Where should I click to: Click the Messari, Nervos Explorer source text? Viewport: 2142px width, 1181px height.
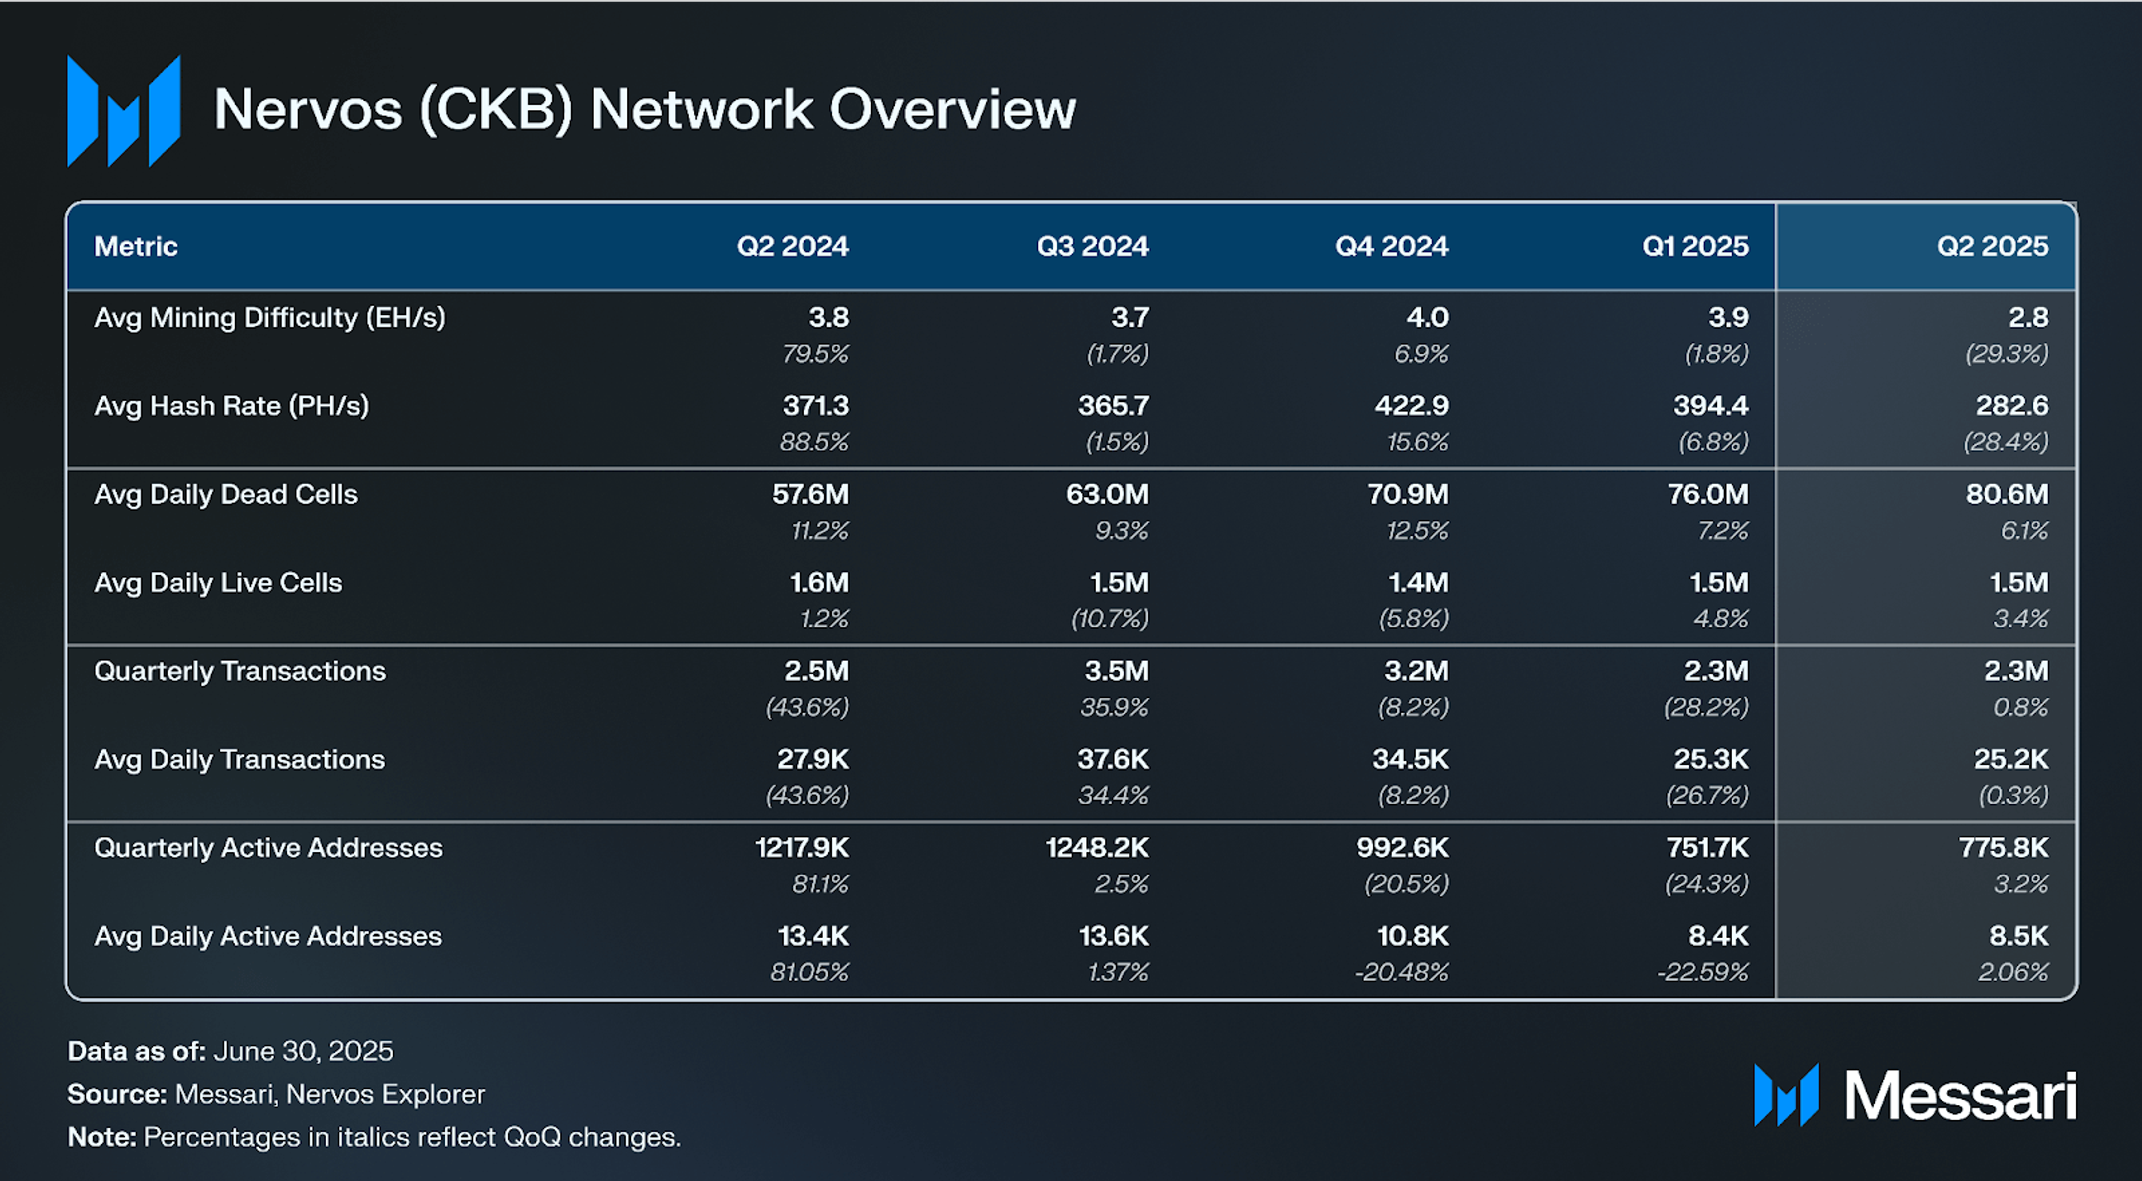330,1094
